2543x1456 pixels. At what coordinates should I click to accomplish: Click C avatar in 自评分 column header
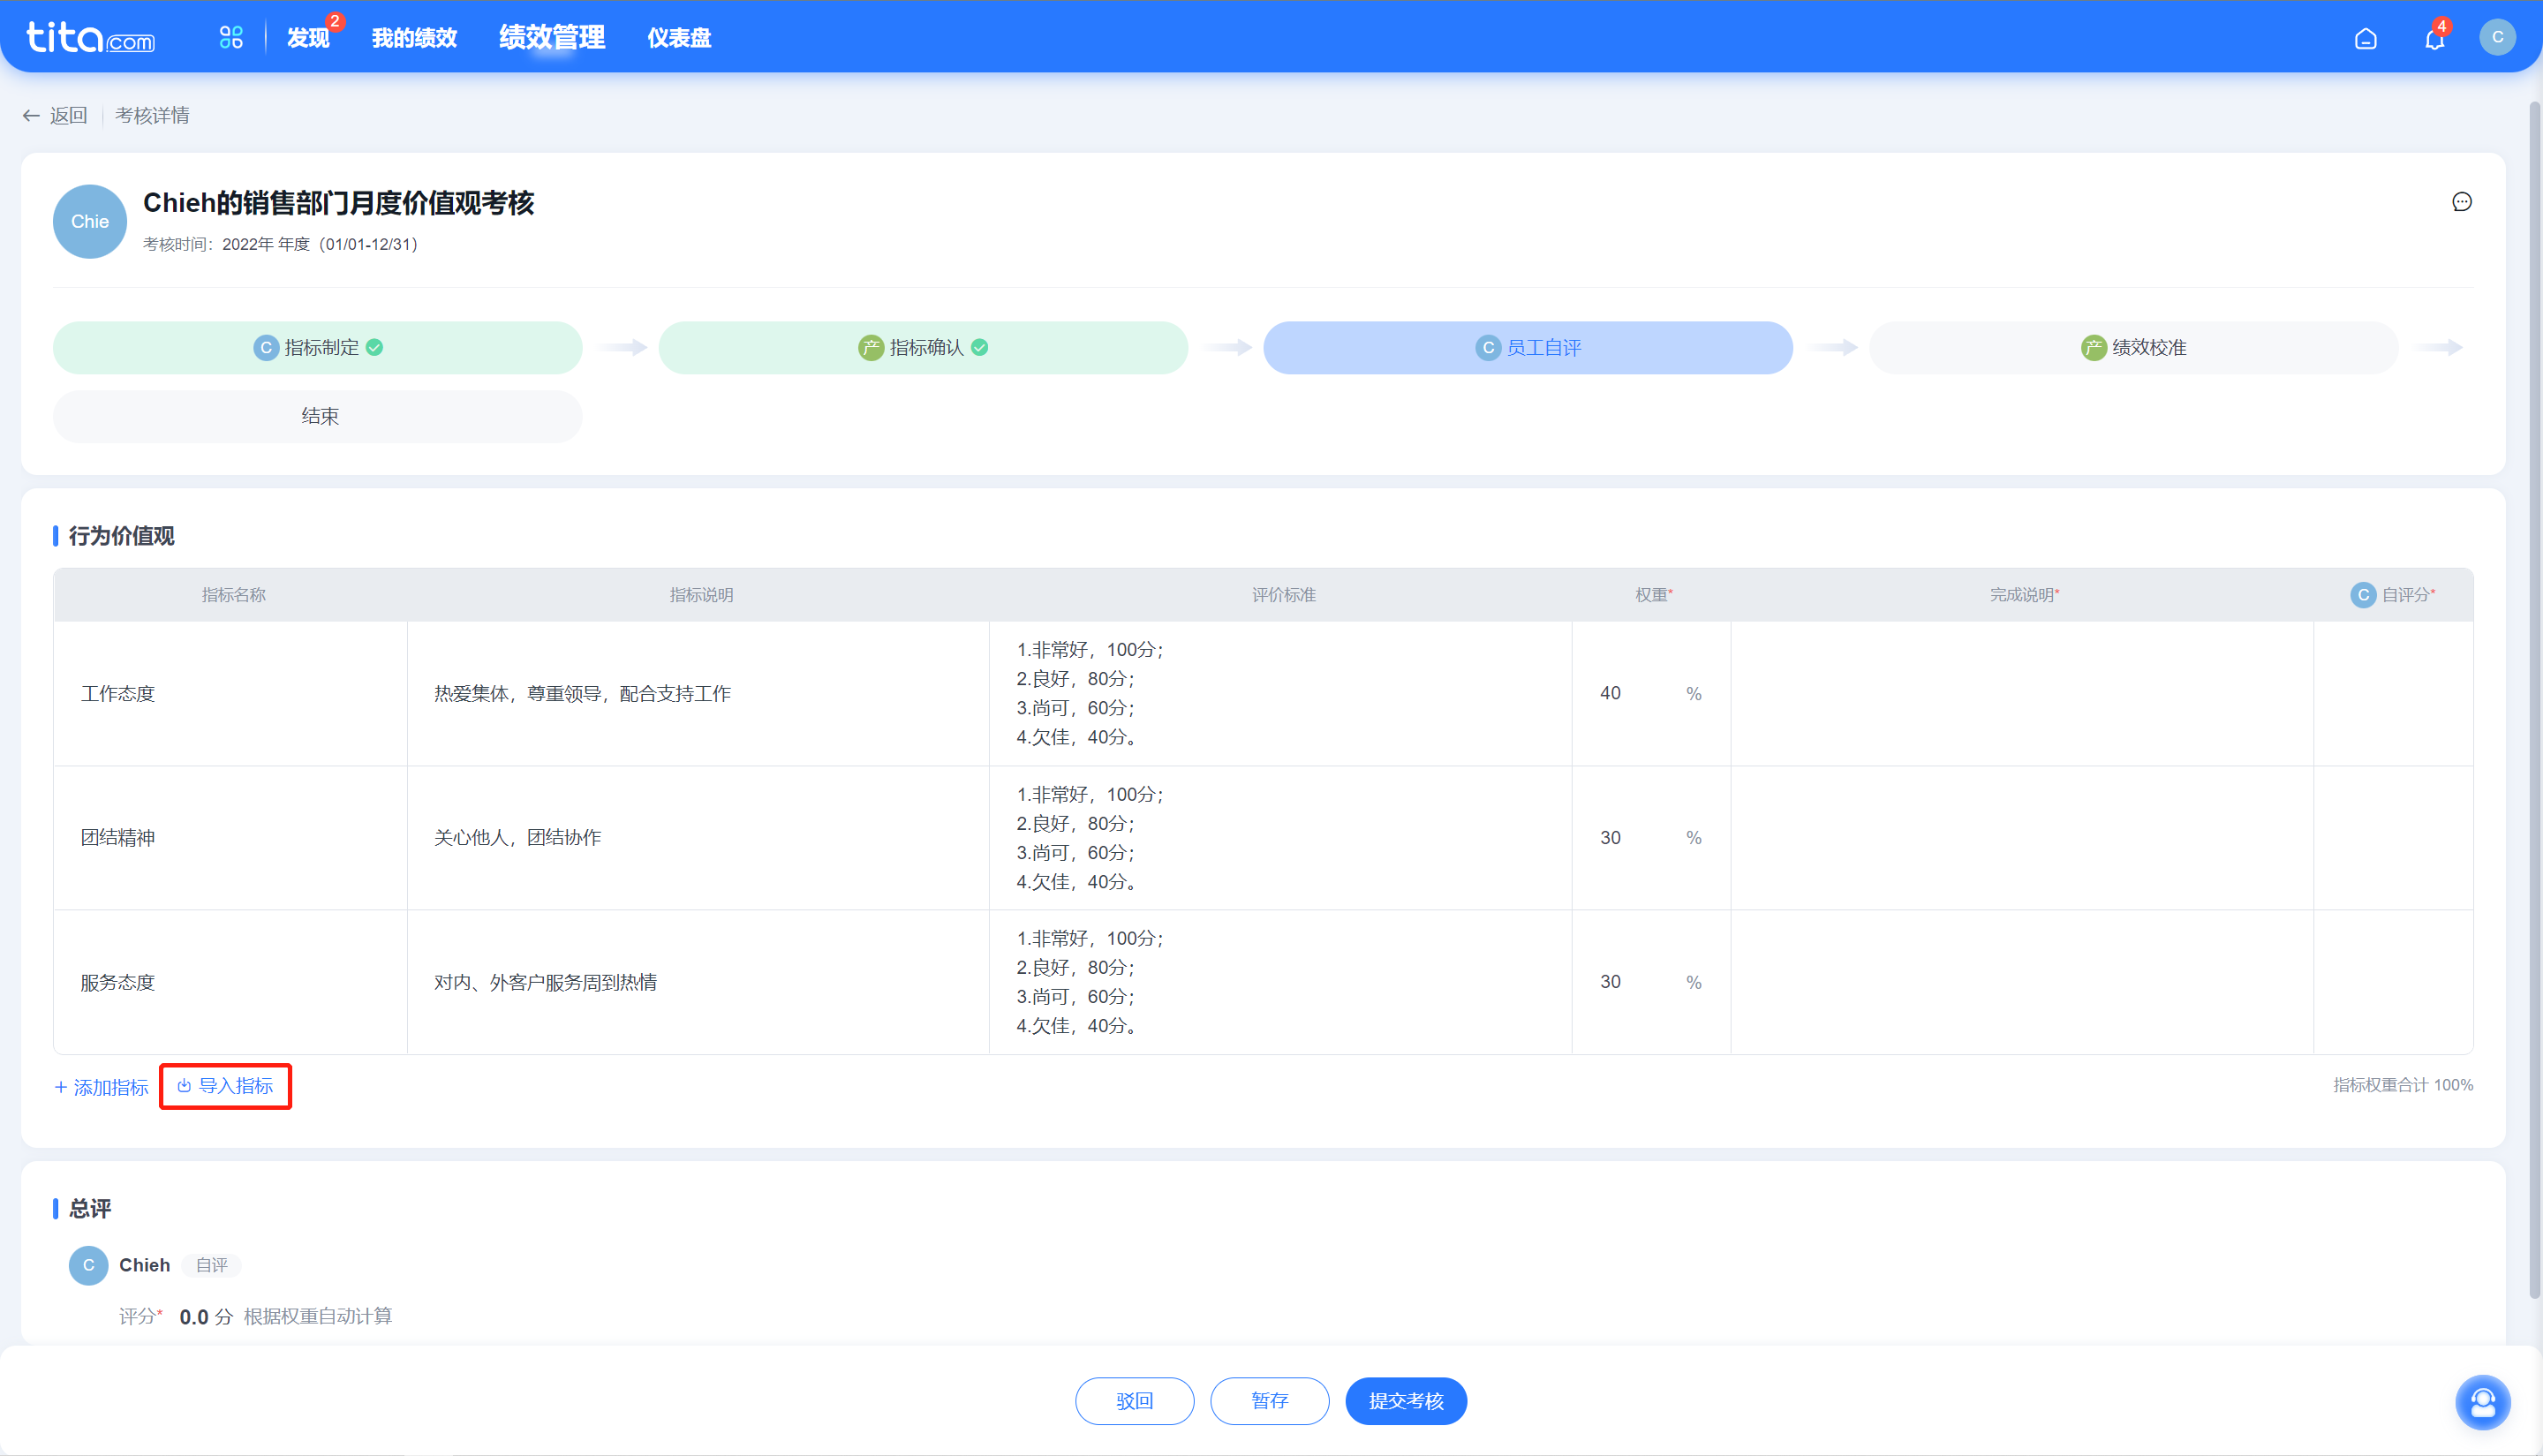click(x=2363, y=595)
